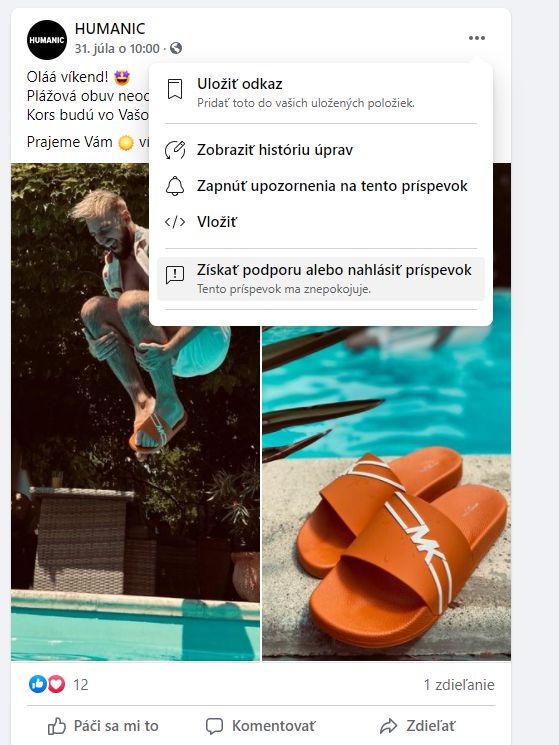Open the three-dot post options menu
The width and height of the screenshot is (559, 745).
pos(476,38)
